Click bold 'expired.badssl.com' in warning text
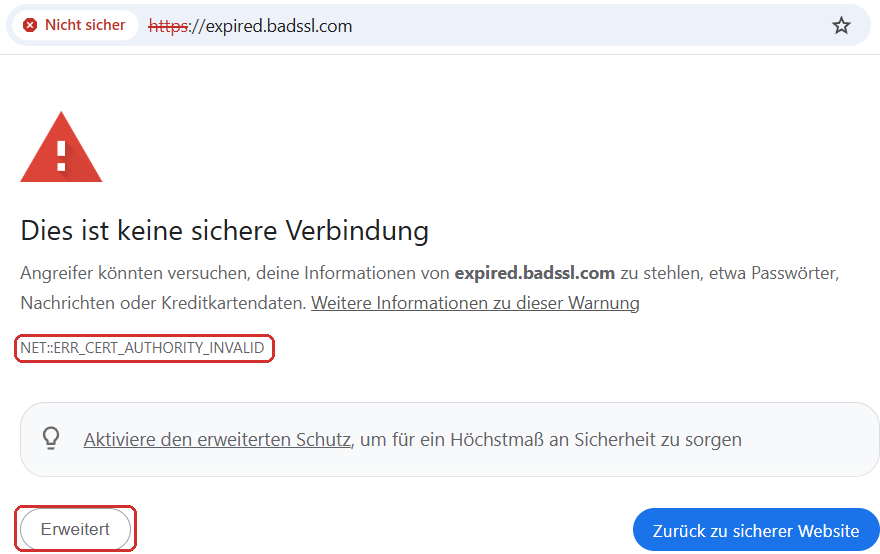This screenshot has height=554, width=880. pos(534,273)
